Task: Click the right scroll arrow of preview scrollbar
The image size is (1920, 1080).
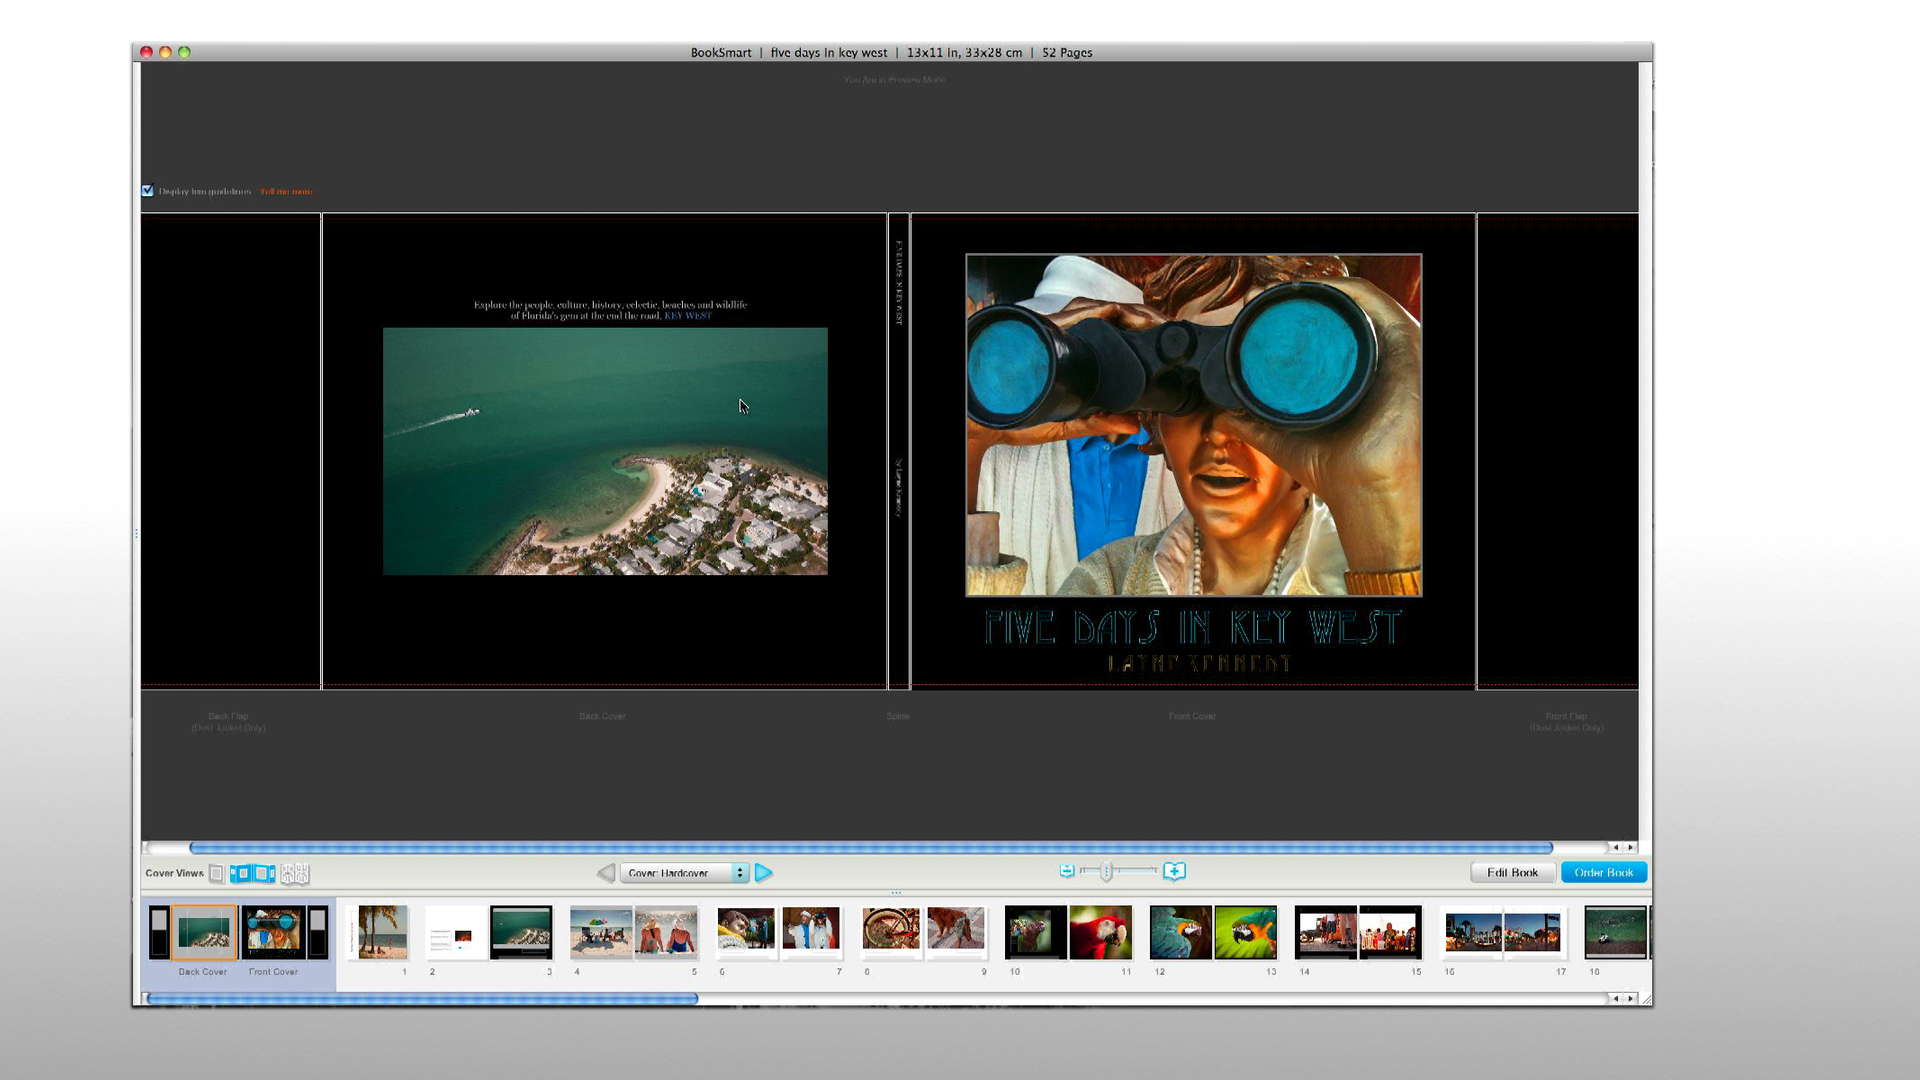Action: (x=1630, y=847)
